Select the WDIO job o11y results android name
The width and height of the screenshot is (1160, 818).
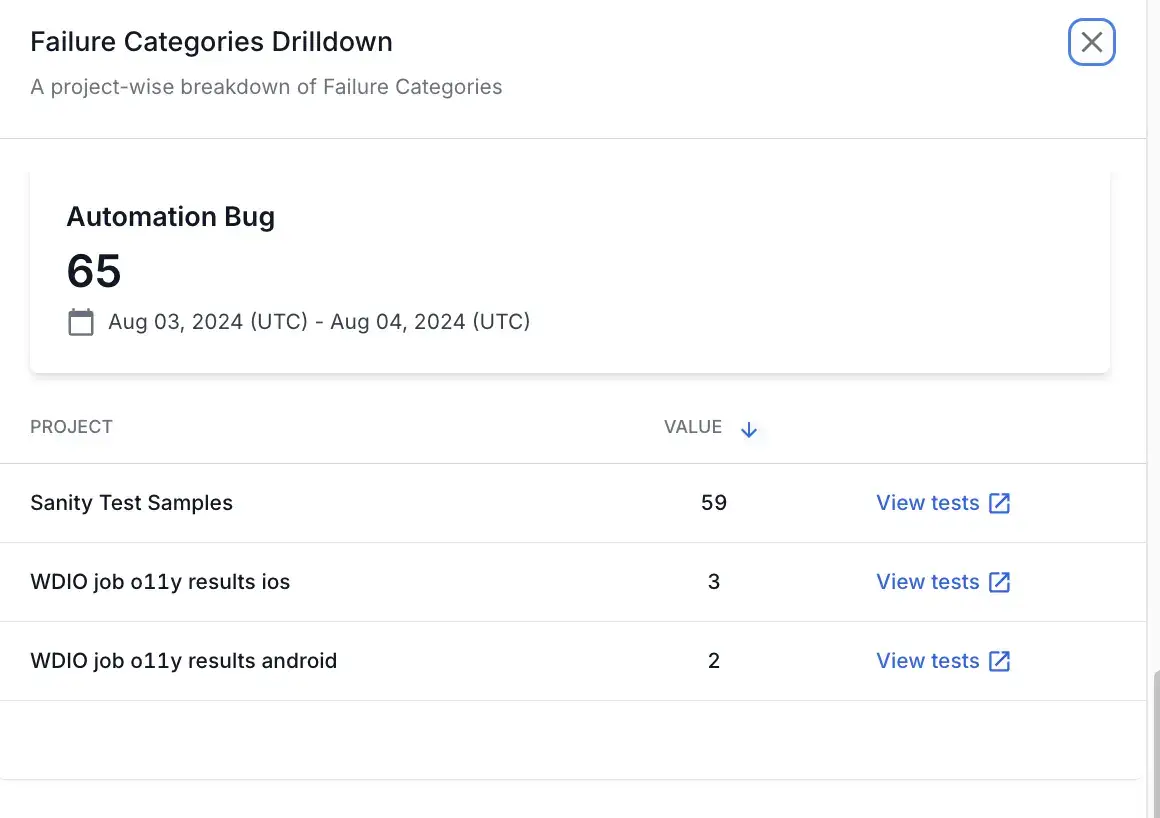pyautogui.click(x=183, y=661)
